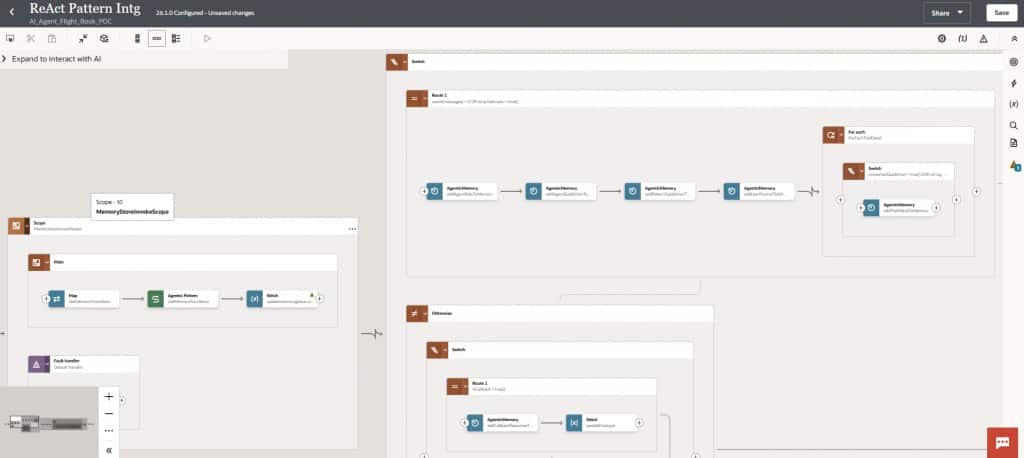Open the document icon in right sidebar
This screenshot has width=1024, height=458.
(x=1014, y=142)
